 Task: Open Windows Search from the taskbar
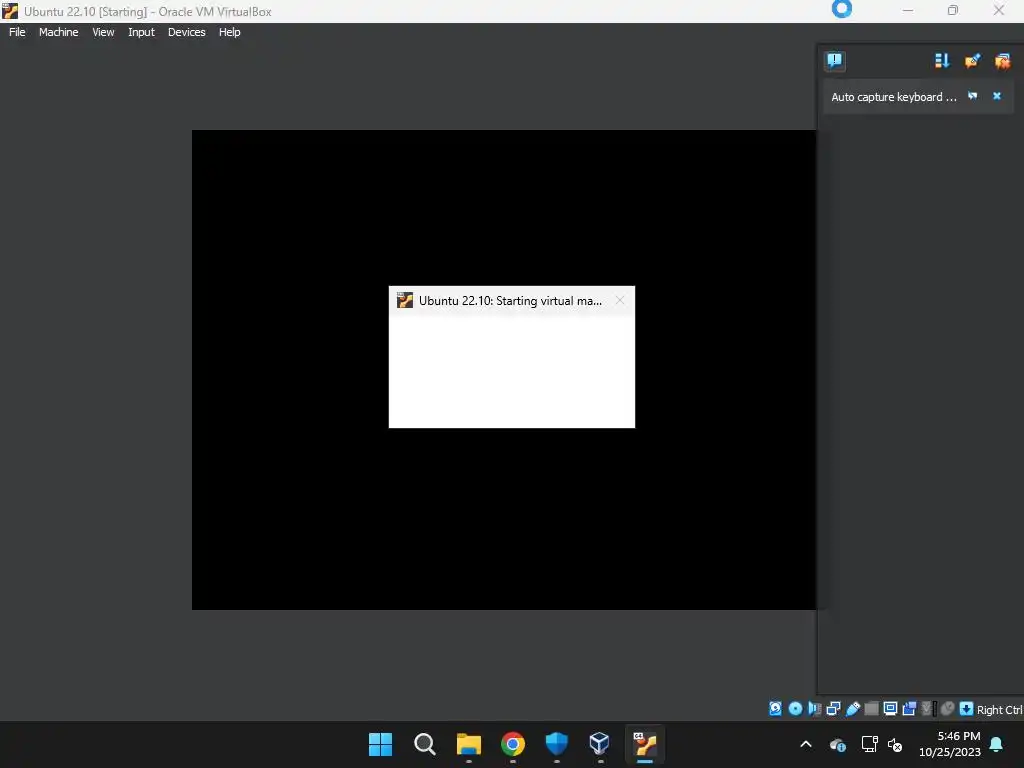(424, 744)
